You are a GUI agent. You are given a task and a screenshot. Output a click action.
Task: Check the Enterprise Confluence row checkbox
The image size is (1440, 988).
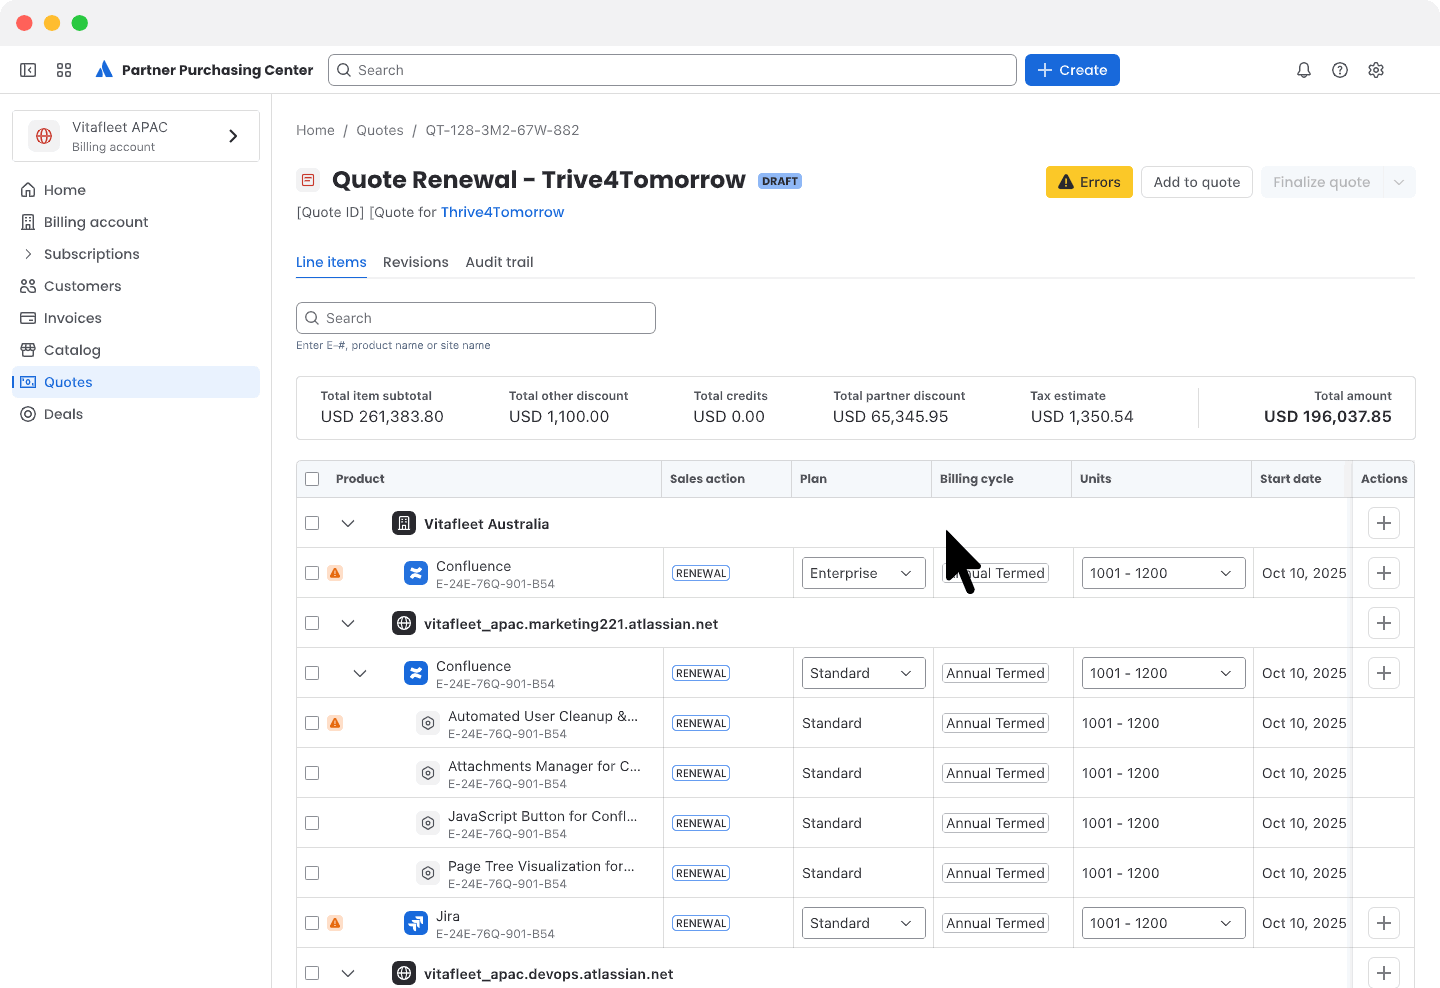coord(312,573)
